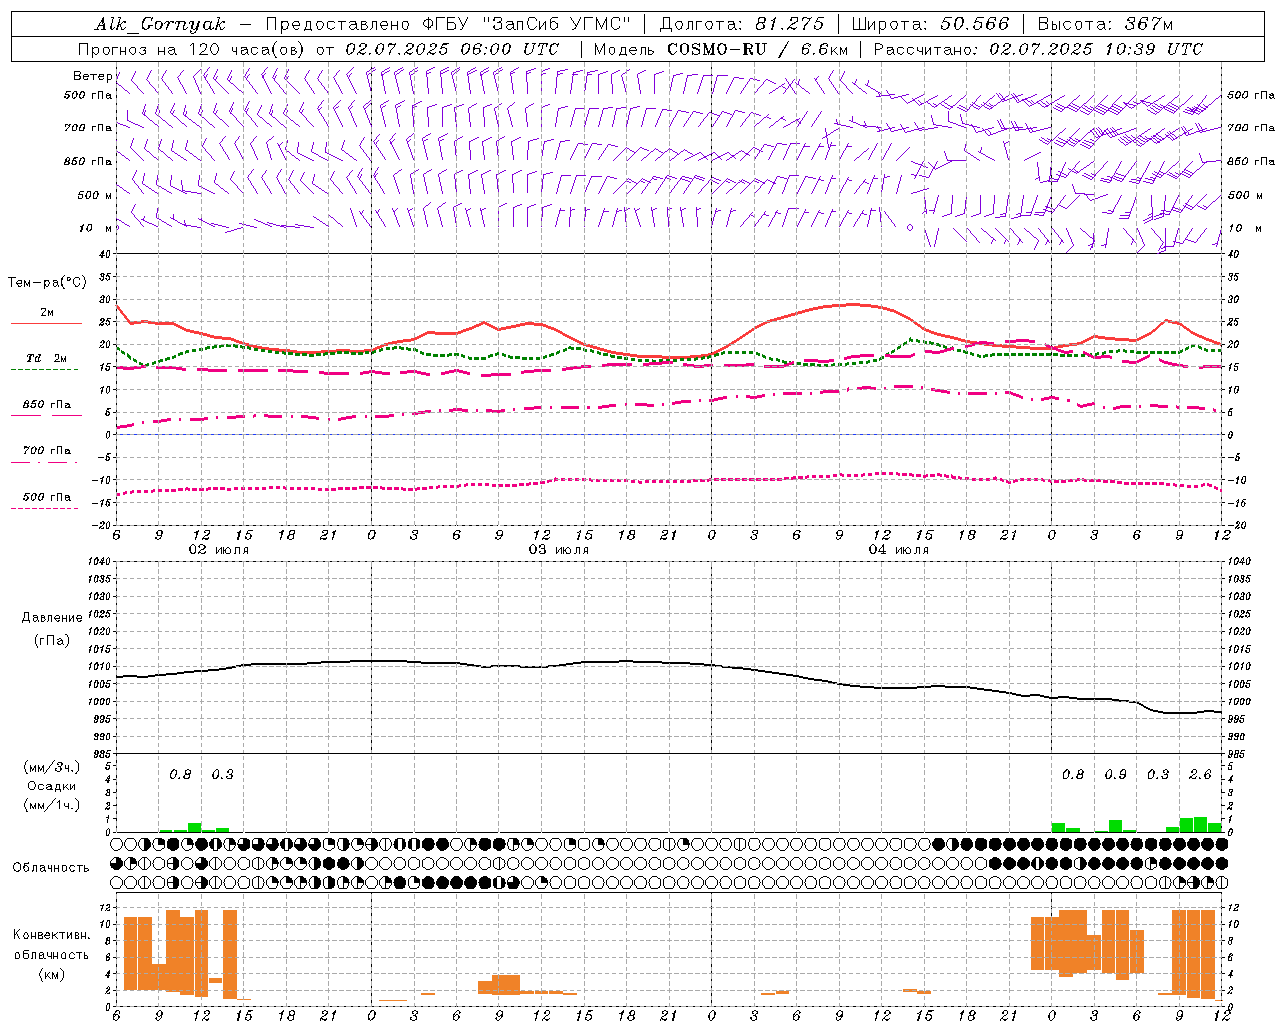1280x1024 pixels.
Task: Click the 04 июля date label
Action: coord(899,550)
